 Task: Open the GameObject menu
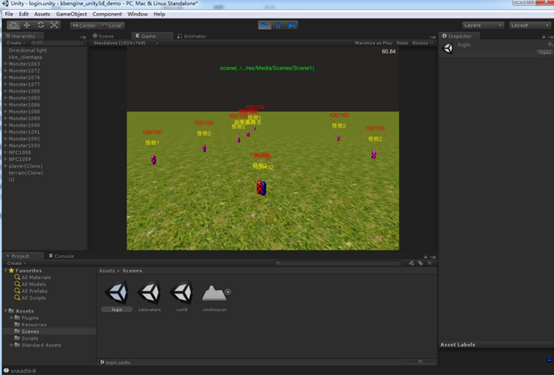(71, 14)
